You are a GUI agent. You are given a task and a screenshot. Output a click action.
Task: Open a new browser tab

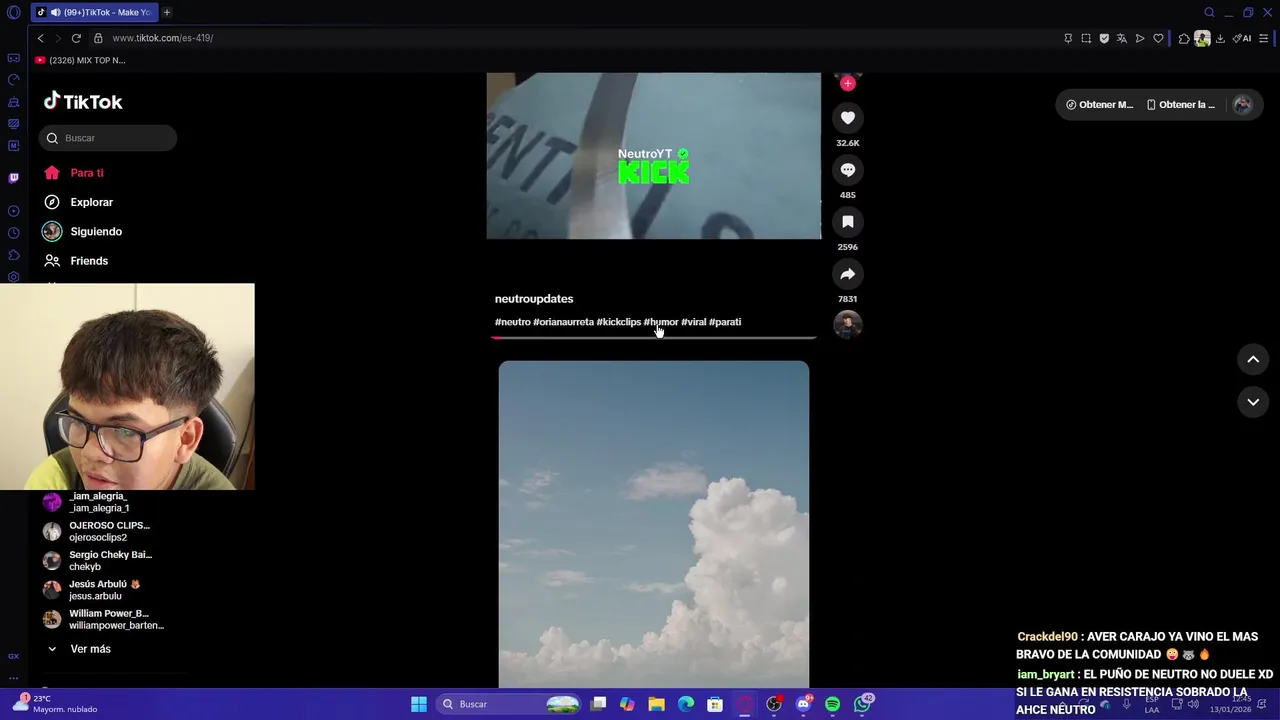tap(167, 12)
